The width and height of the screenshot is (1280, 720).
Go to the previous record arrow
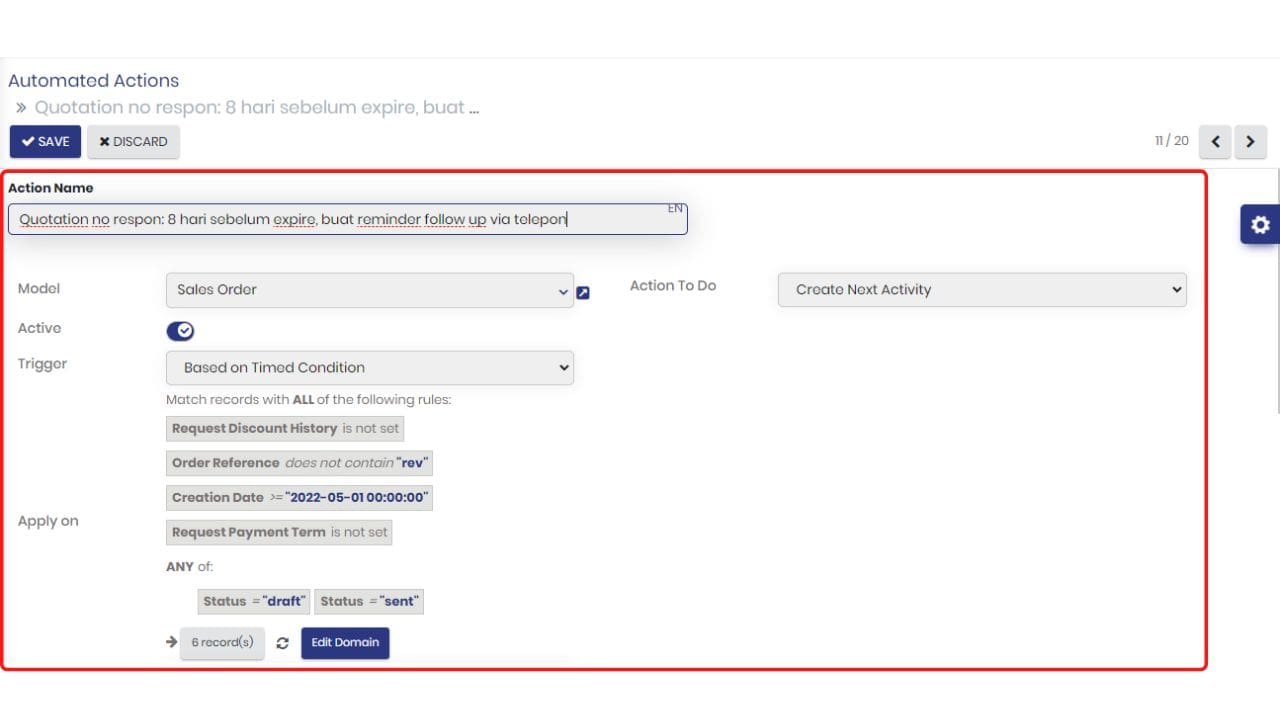1215,142
